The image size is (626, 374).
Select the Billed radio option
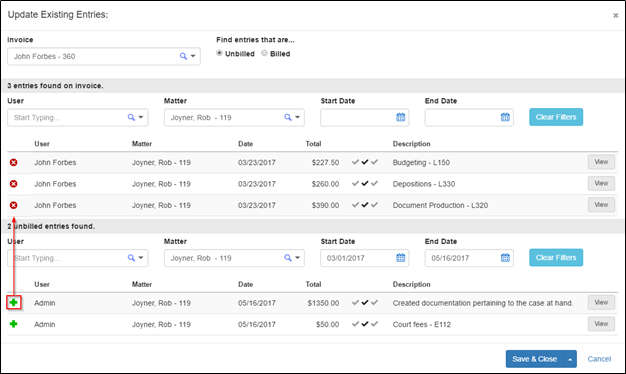click(x=264, y=53)
